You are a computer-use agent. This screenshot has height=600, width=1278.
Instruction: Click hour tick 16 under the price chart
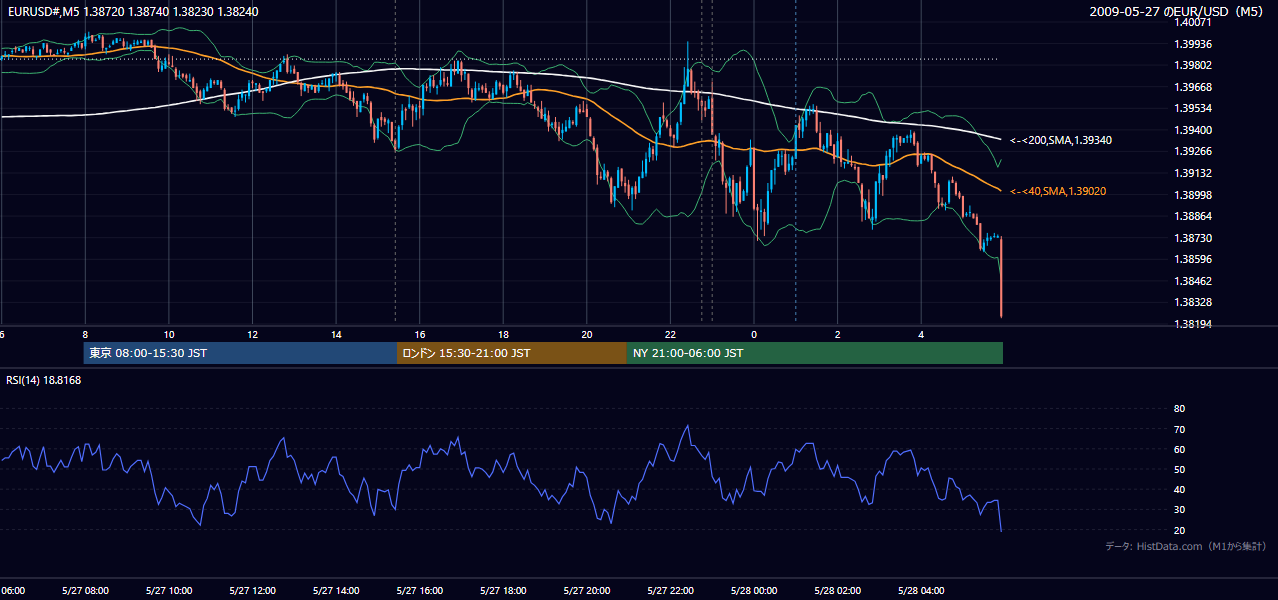pyautogui.click(x=420, y=335)
